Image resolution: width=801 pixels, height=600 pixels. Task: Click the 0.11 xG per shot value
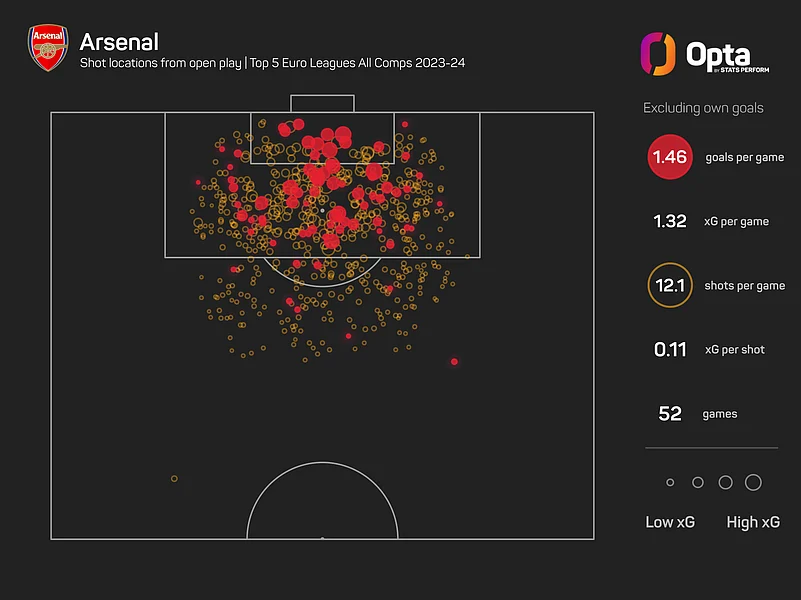click(670, 349)
